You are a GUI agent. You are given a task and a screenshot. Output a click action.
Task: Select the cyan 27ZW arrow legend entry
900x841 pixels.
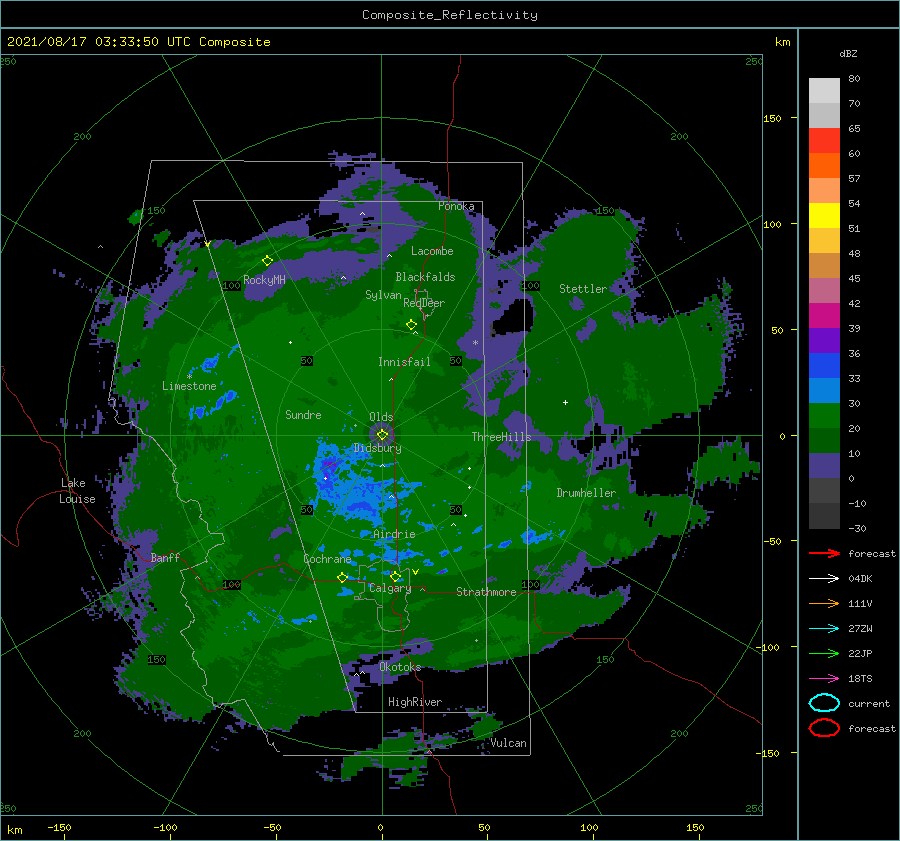pyautogui.click(x=824, y=629)
